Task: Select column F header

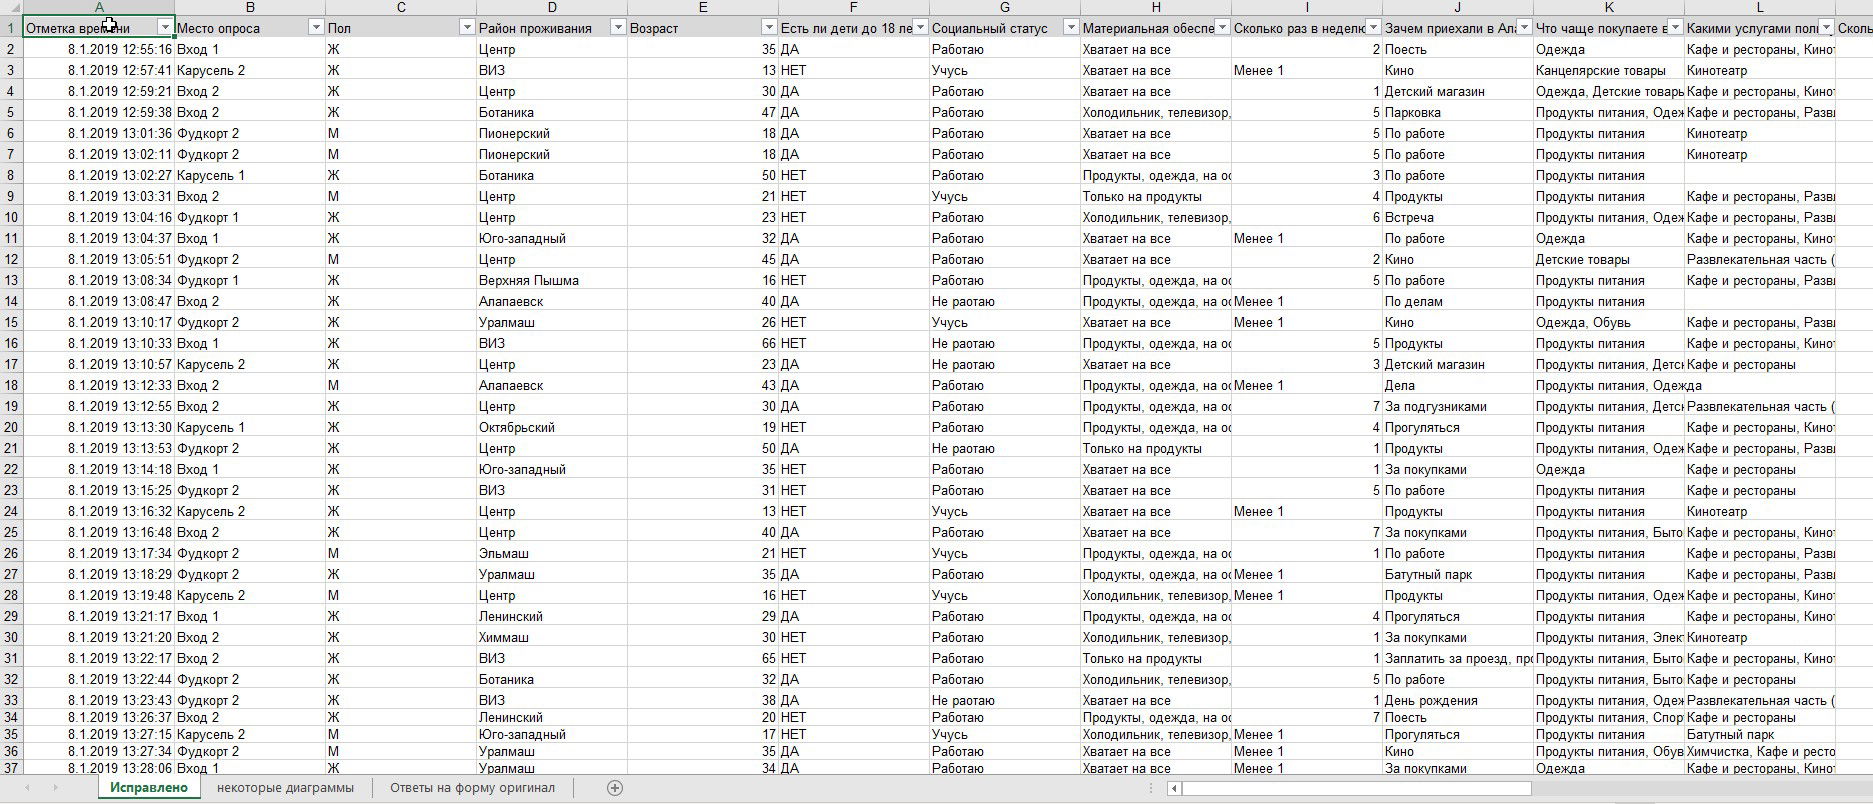Action: [854, 7]
